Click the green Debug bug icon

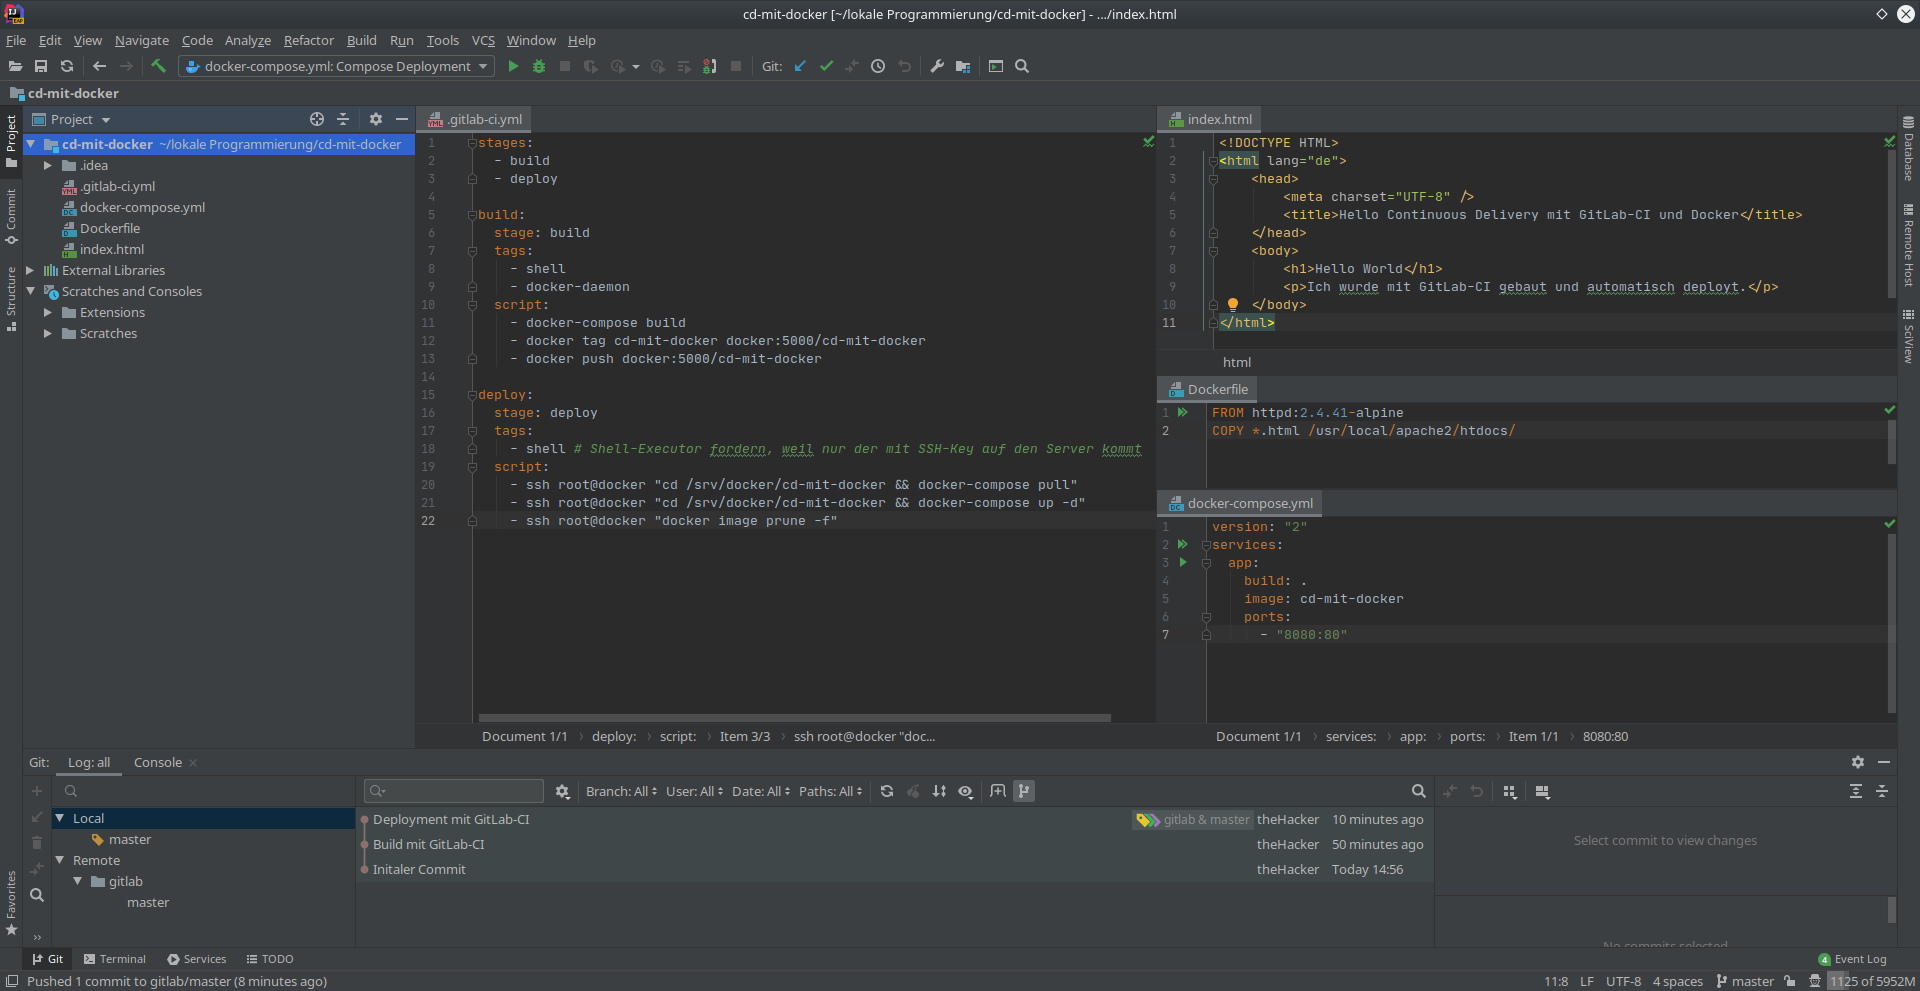(539, 66)
